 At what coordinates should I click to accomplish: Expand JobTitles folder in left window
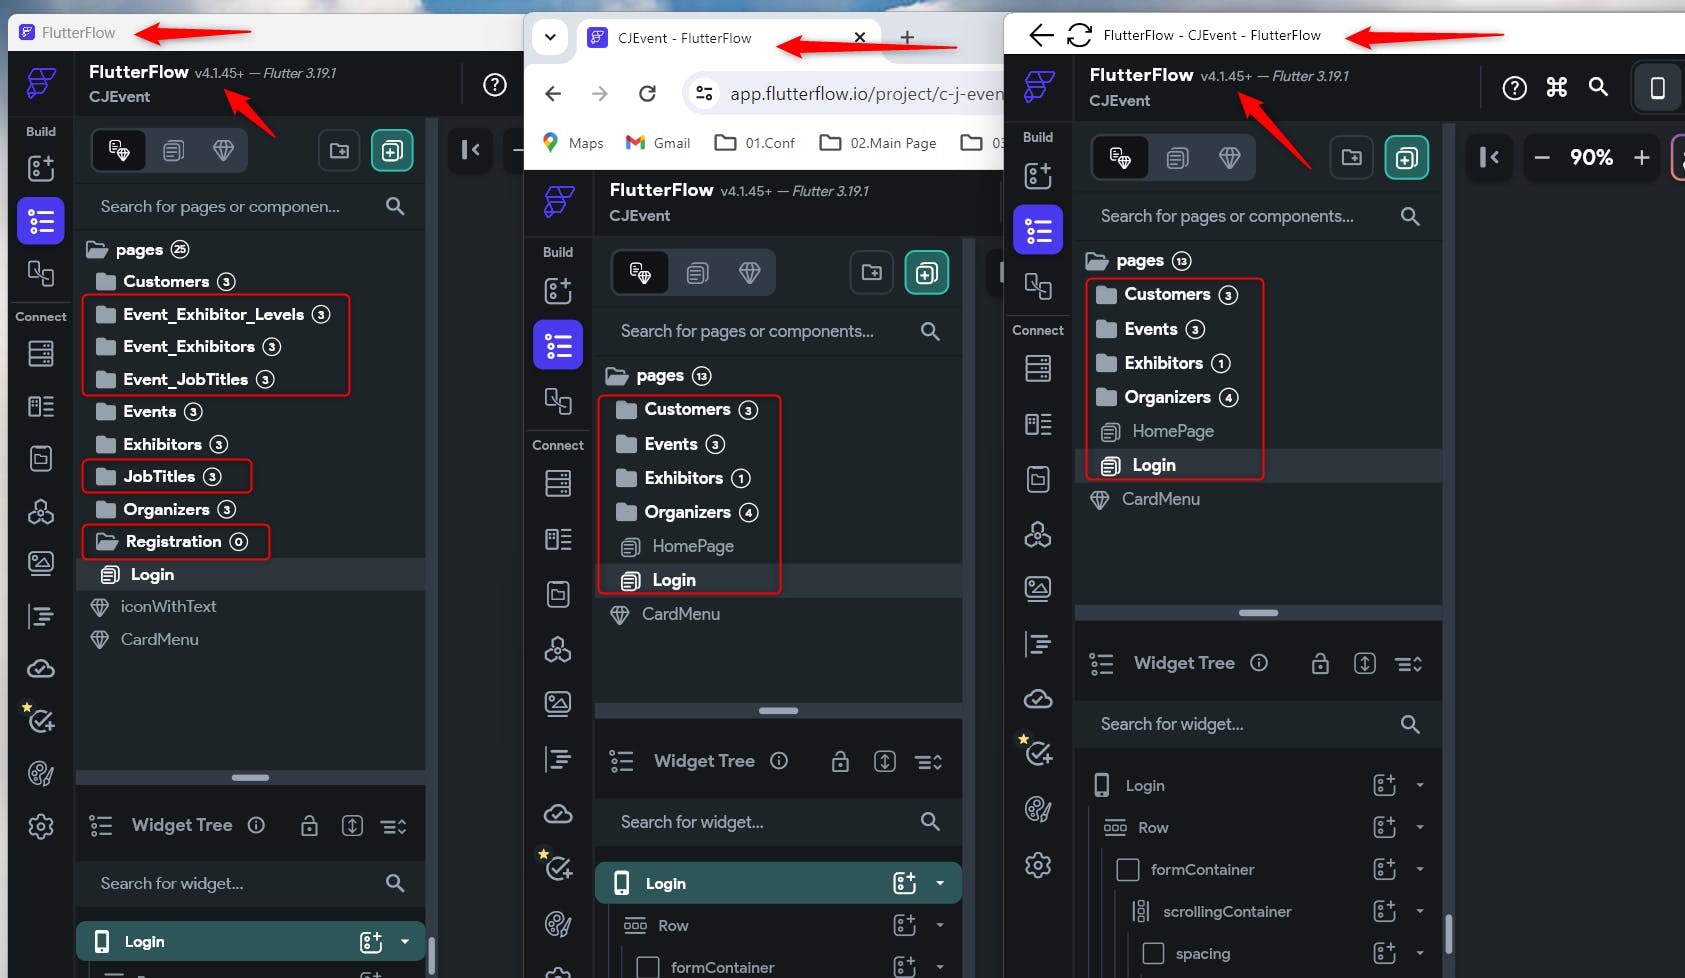(x=159, y=477)
